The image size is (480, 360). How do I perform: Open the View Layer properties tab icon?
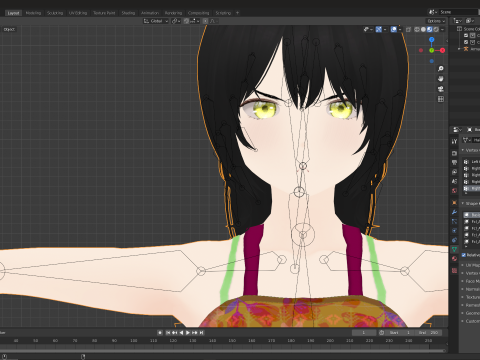point(454,172)
